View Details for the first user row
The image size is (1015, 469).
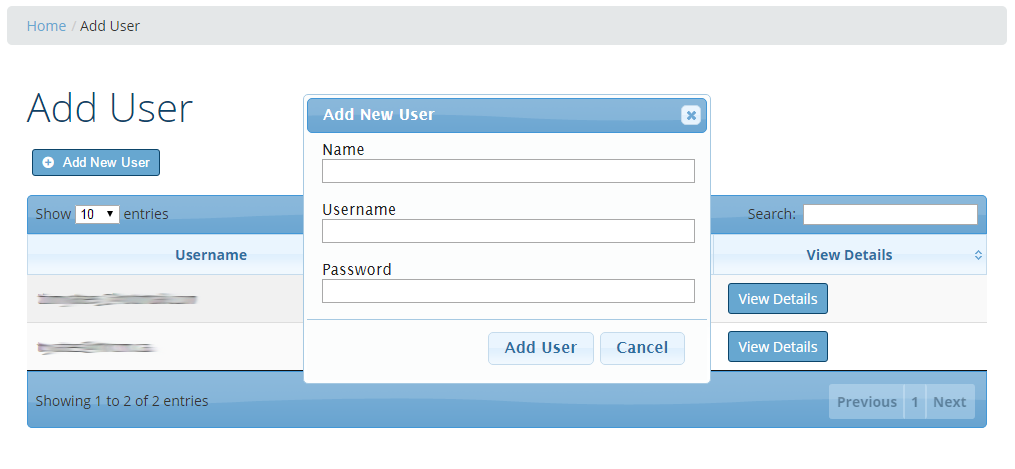pyautogui.click(x=777, y=299)
